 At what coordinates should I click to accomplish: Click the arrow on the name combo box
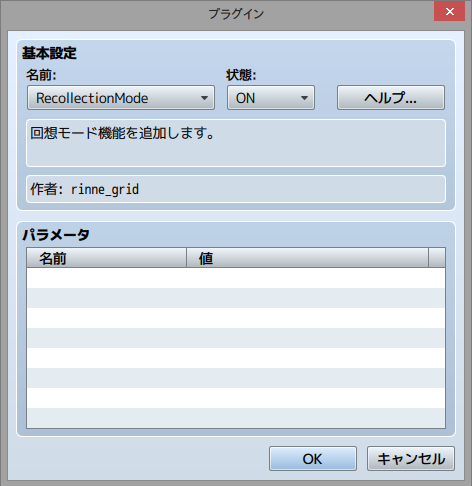click(x=204, y=98)
